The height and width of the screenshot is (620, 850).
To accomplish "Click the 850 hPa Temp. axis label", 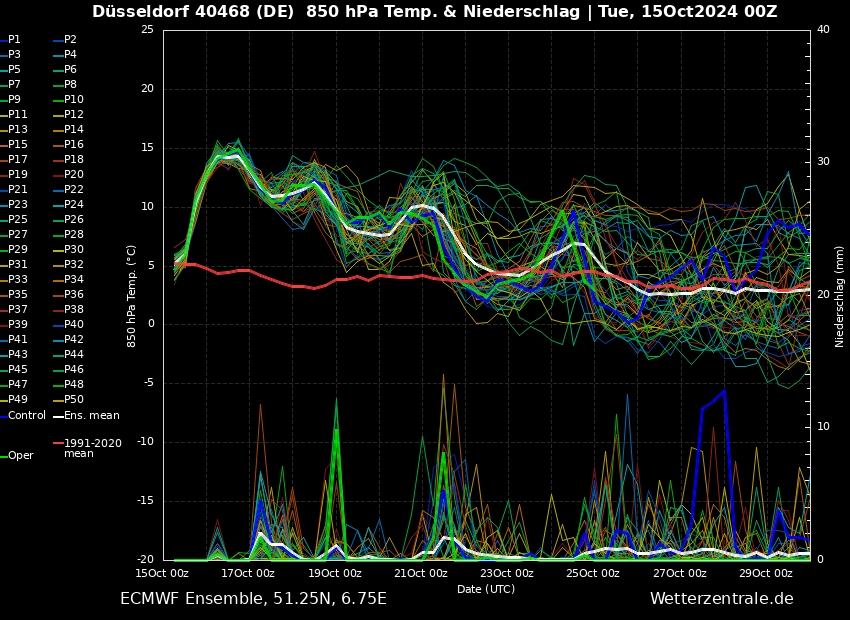I will coord(132,295).
